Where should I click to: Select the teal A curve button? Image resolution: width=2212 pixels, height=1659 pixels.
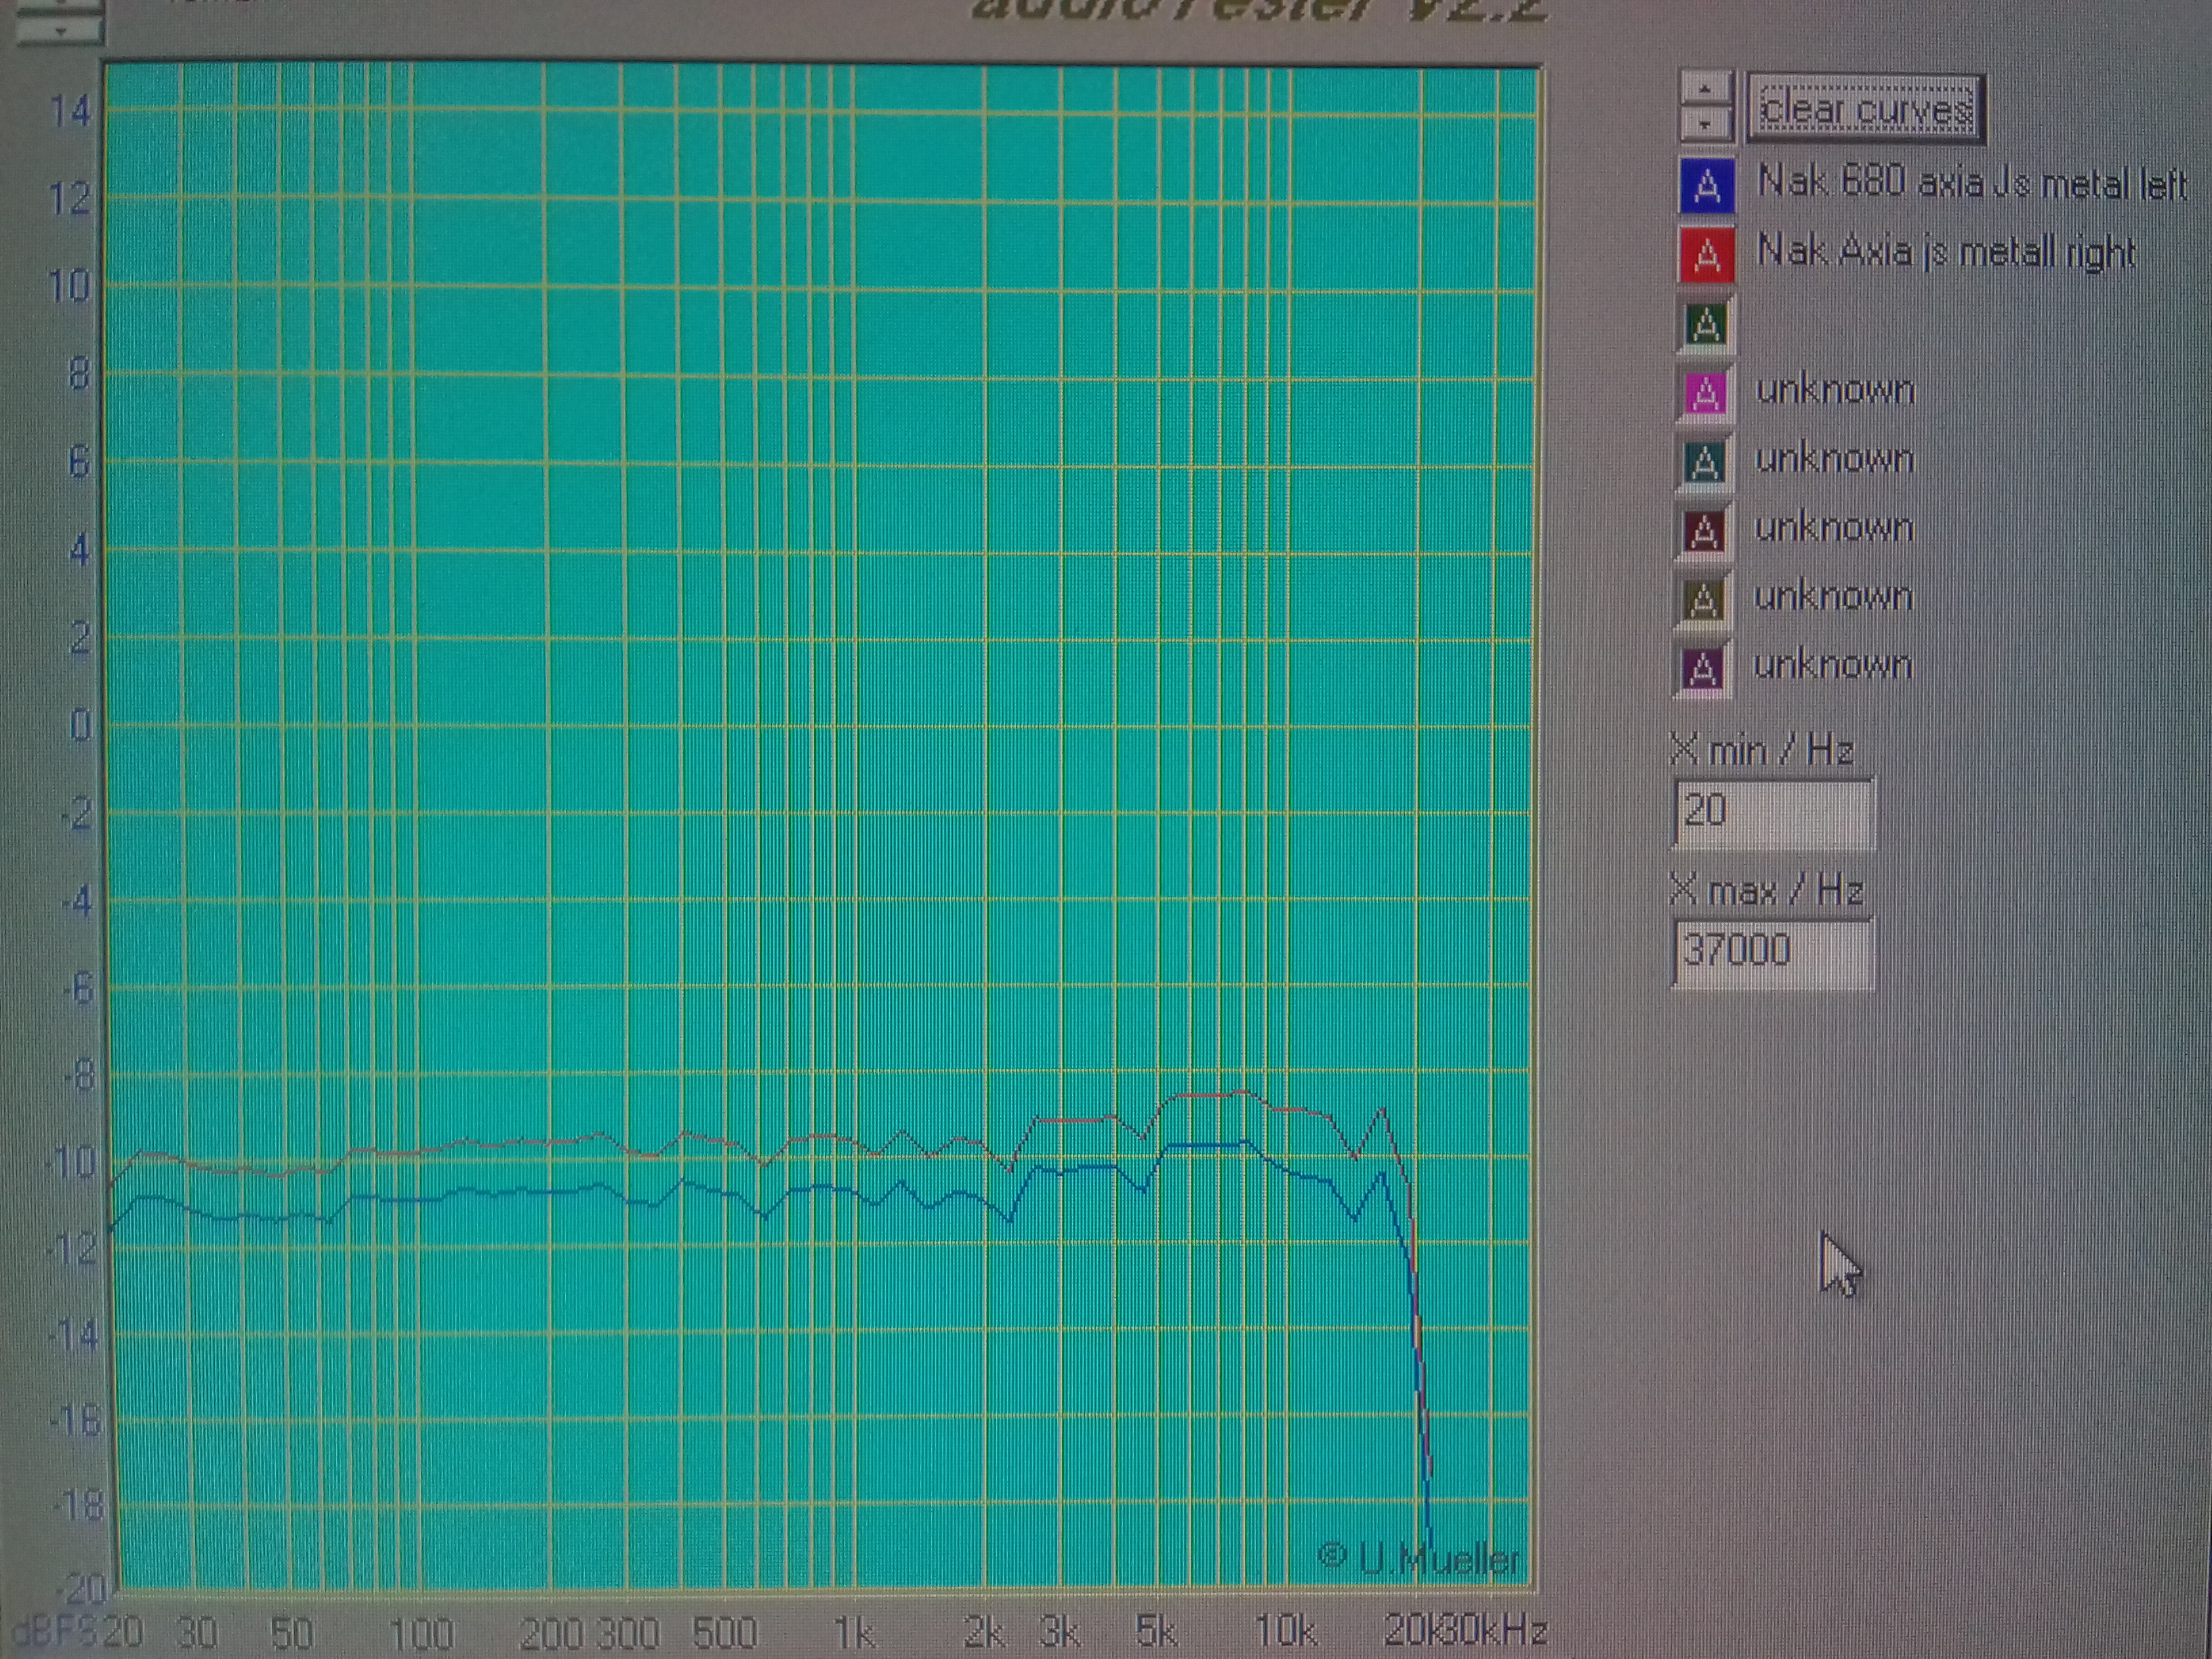(1705, 461)
